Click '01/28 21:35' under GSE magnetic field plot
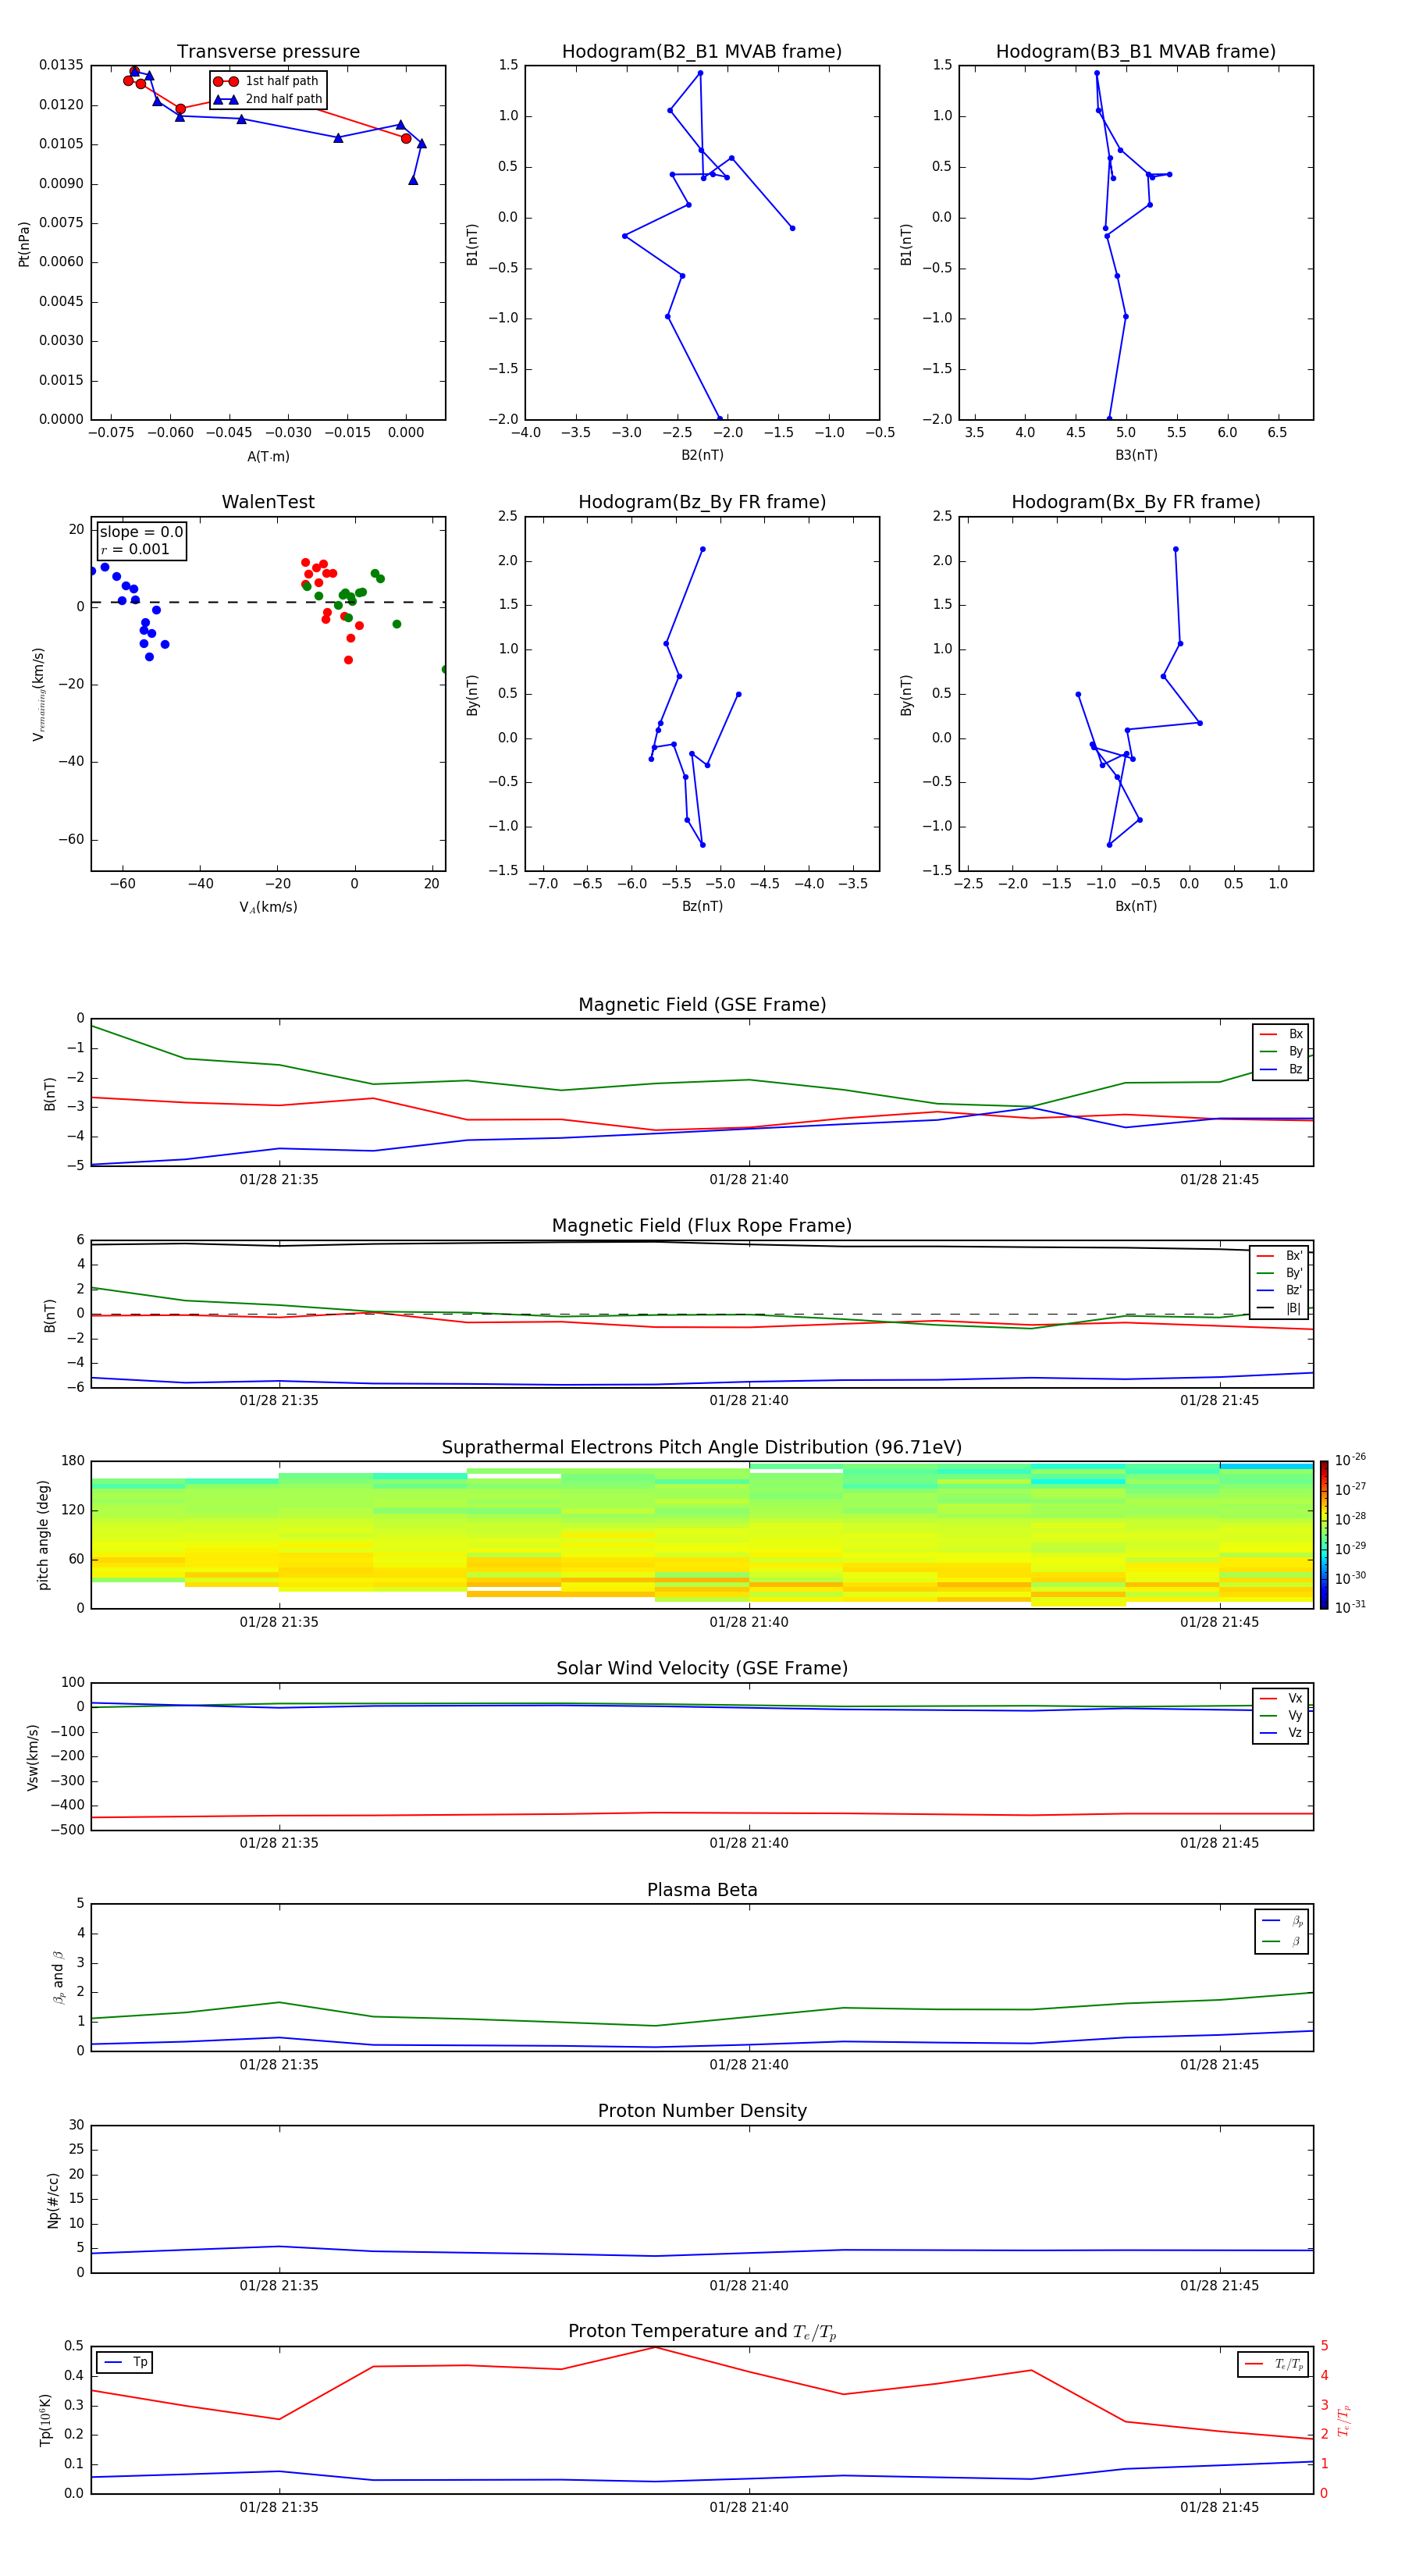 tap(279, 1179)
